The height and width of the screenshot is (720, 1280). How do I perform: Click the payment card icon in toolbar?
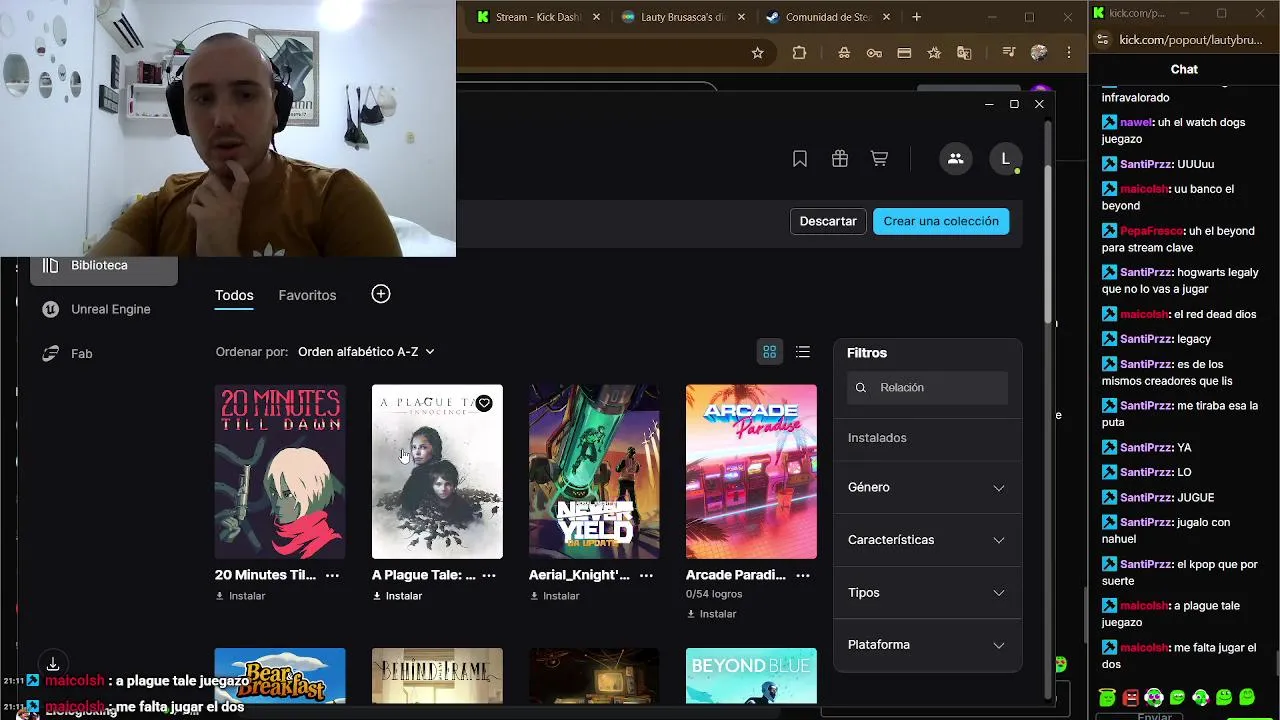pyautogui.click(x=904, y=53)
